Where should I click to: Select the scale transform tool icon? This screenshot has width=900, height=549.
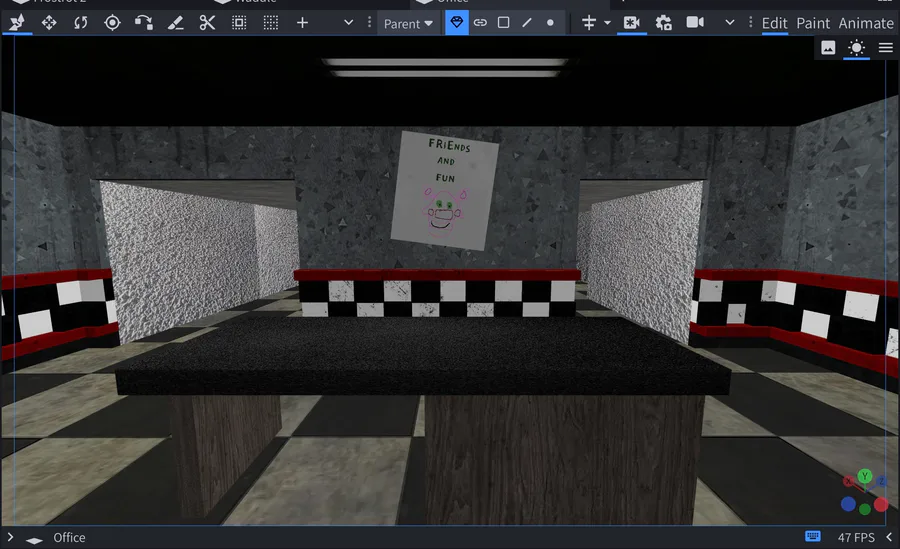coord(143,22)
